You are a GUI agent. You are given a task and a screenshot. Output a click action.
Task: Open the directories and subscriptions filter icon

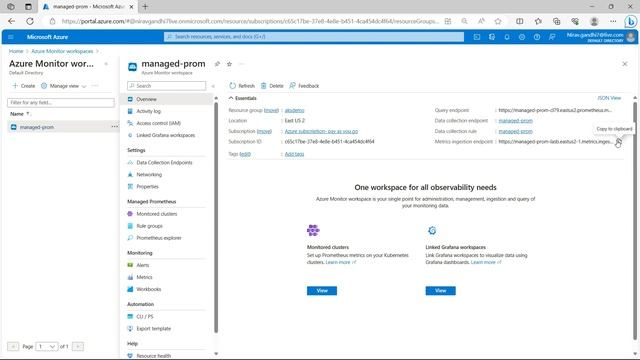(x=492, y=37)
